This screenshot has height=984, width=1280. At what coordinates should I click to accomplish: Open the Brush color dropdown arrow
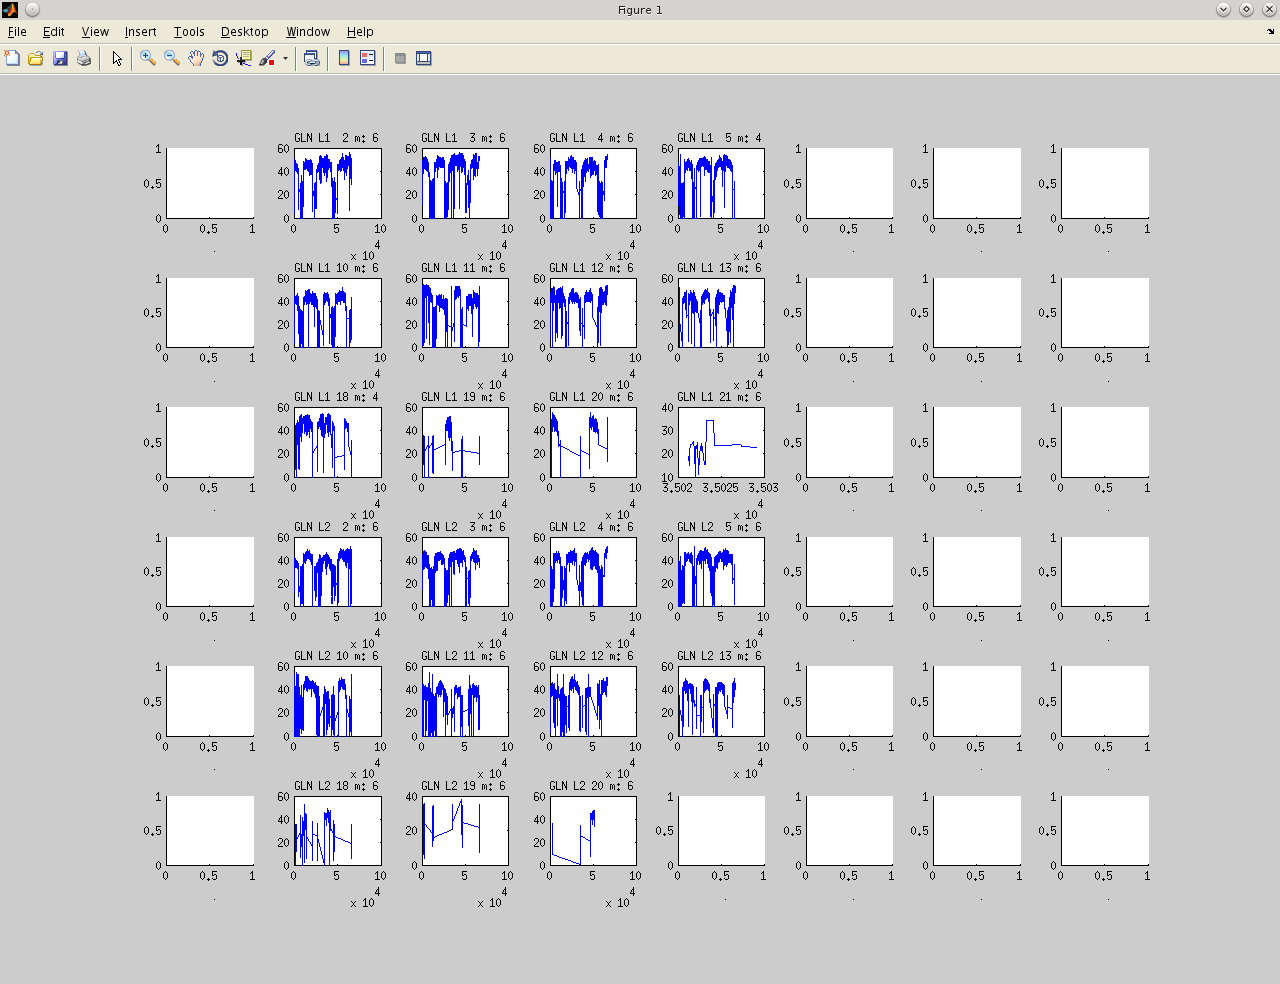point(286,58)
